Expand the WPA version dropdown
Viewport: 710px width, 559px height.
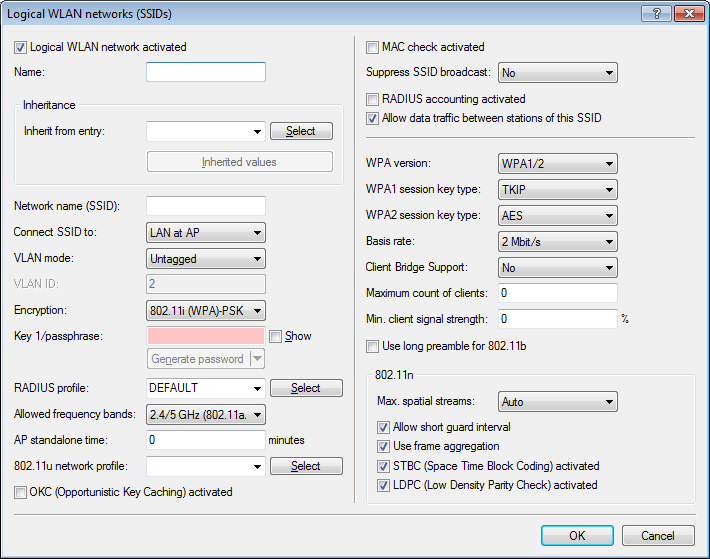coord(557,164)
